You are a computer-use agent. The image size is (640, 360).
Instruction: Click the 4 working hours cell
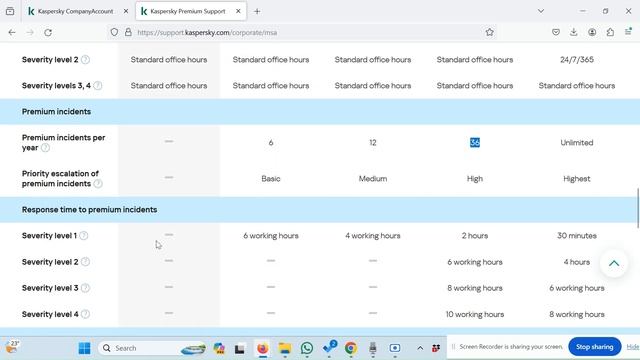click(373, 236)
